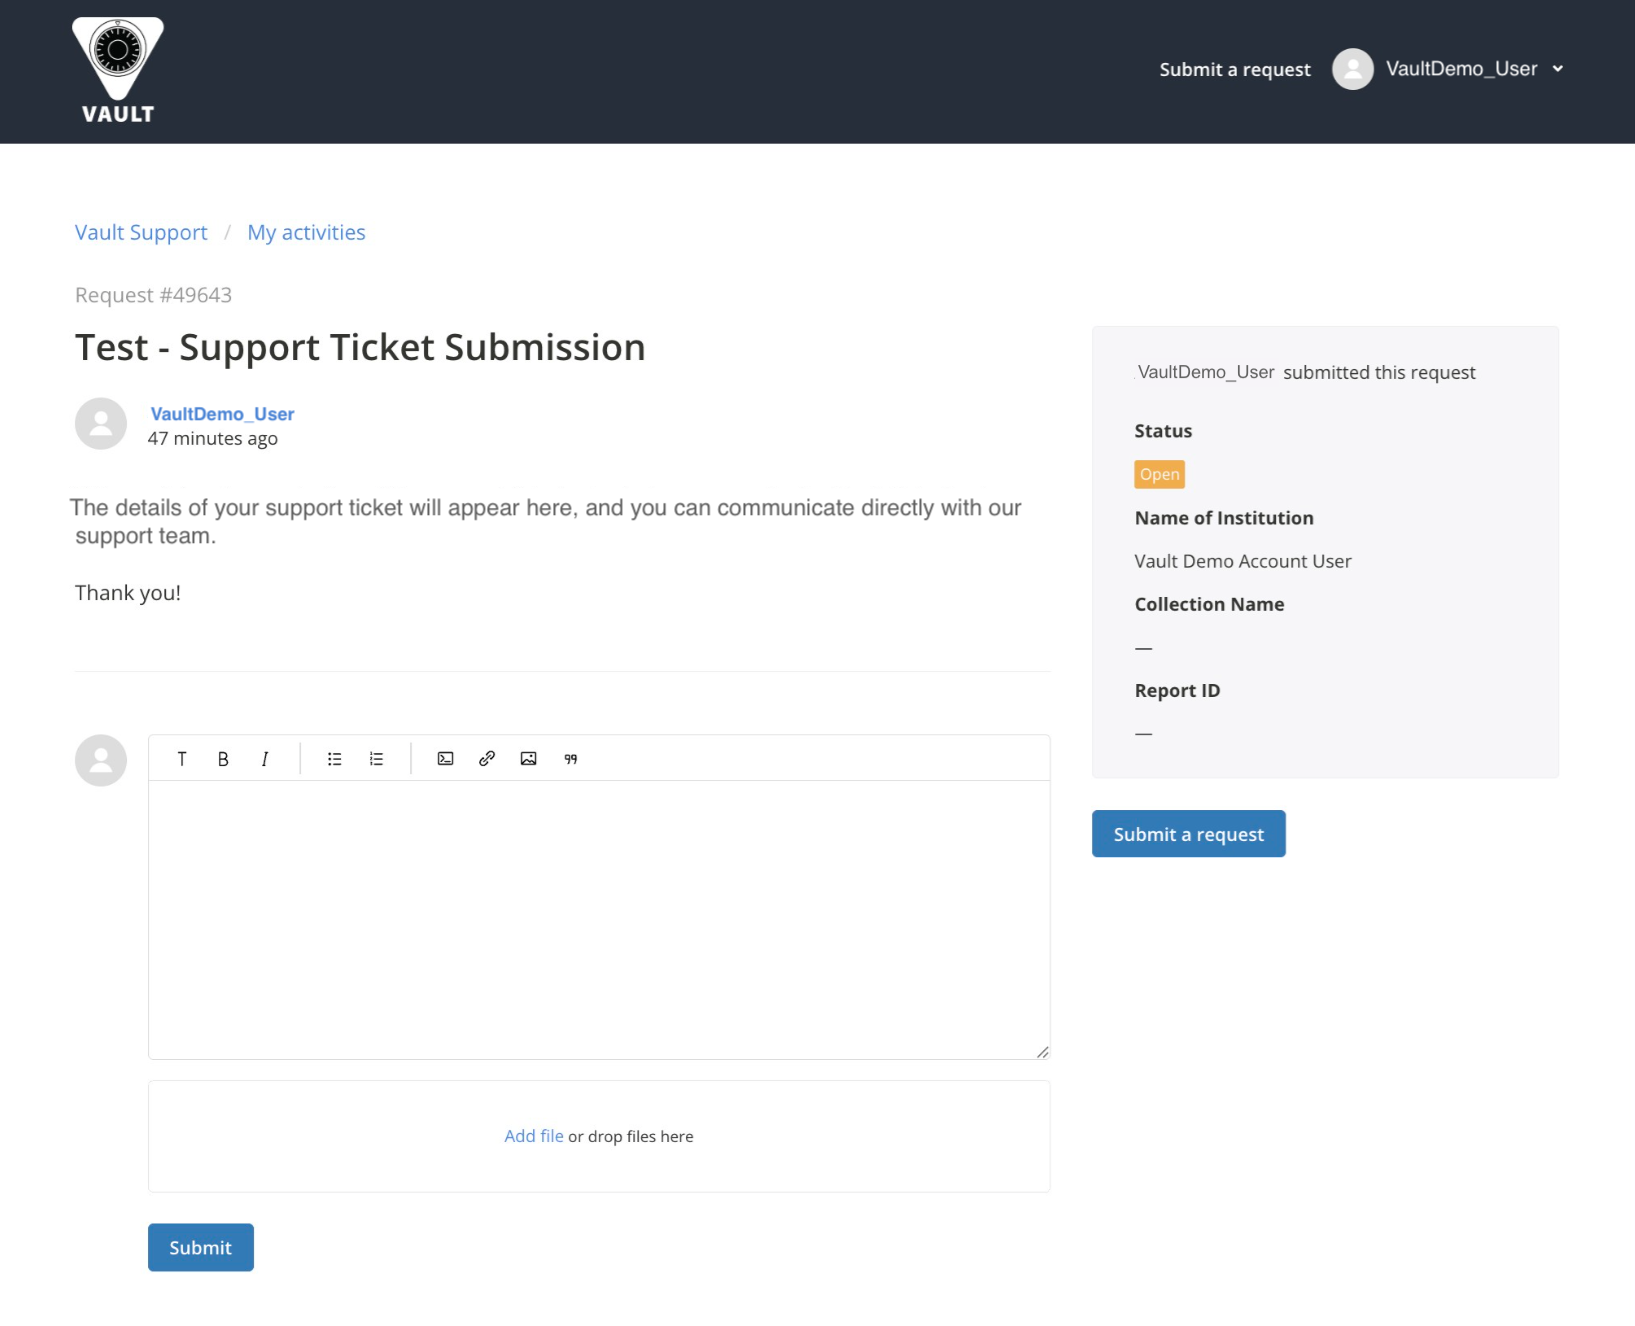The width and height of the screenshot is (1635, 1326).
Task: Click the Status label in sidebar
Action: [x=1163, y=431]
